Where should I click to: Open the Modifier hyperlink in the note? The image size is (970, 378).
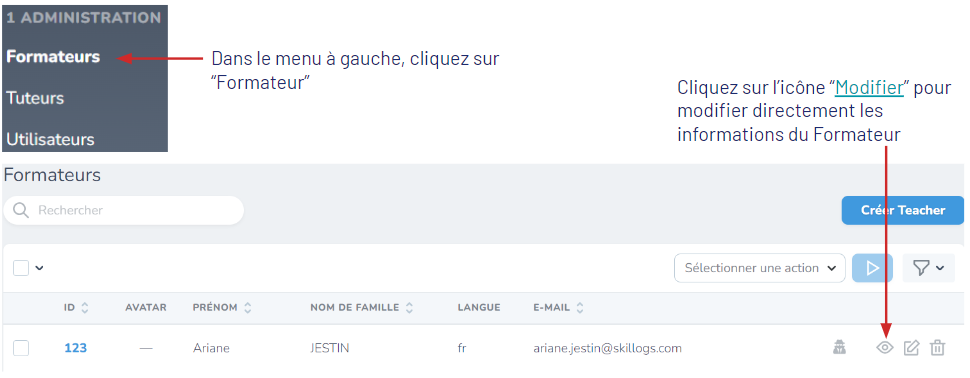(870, 88)
